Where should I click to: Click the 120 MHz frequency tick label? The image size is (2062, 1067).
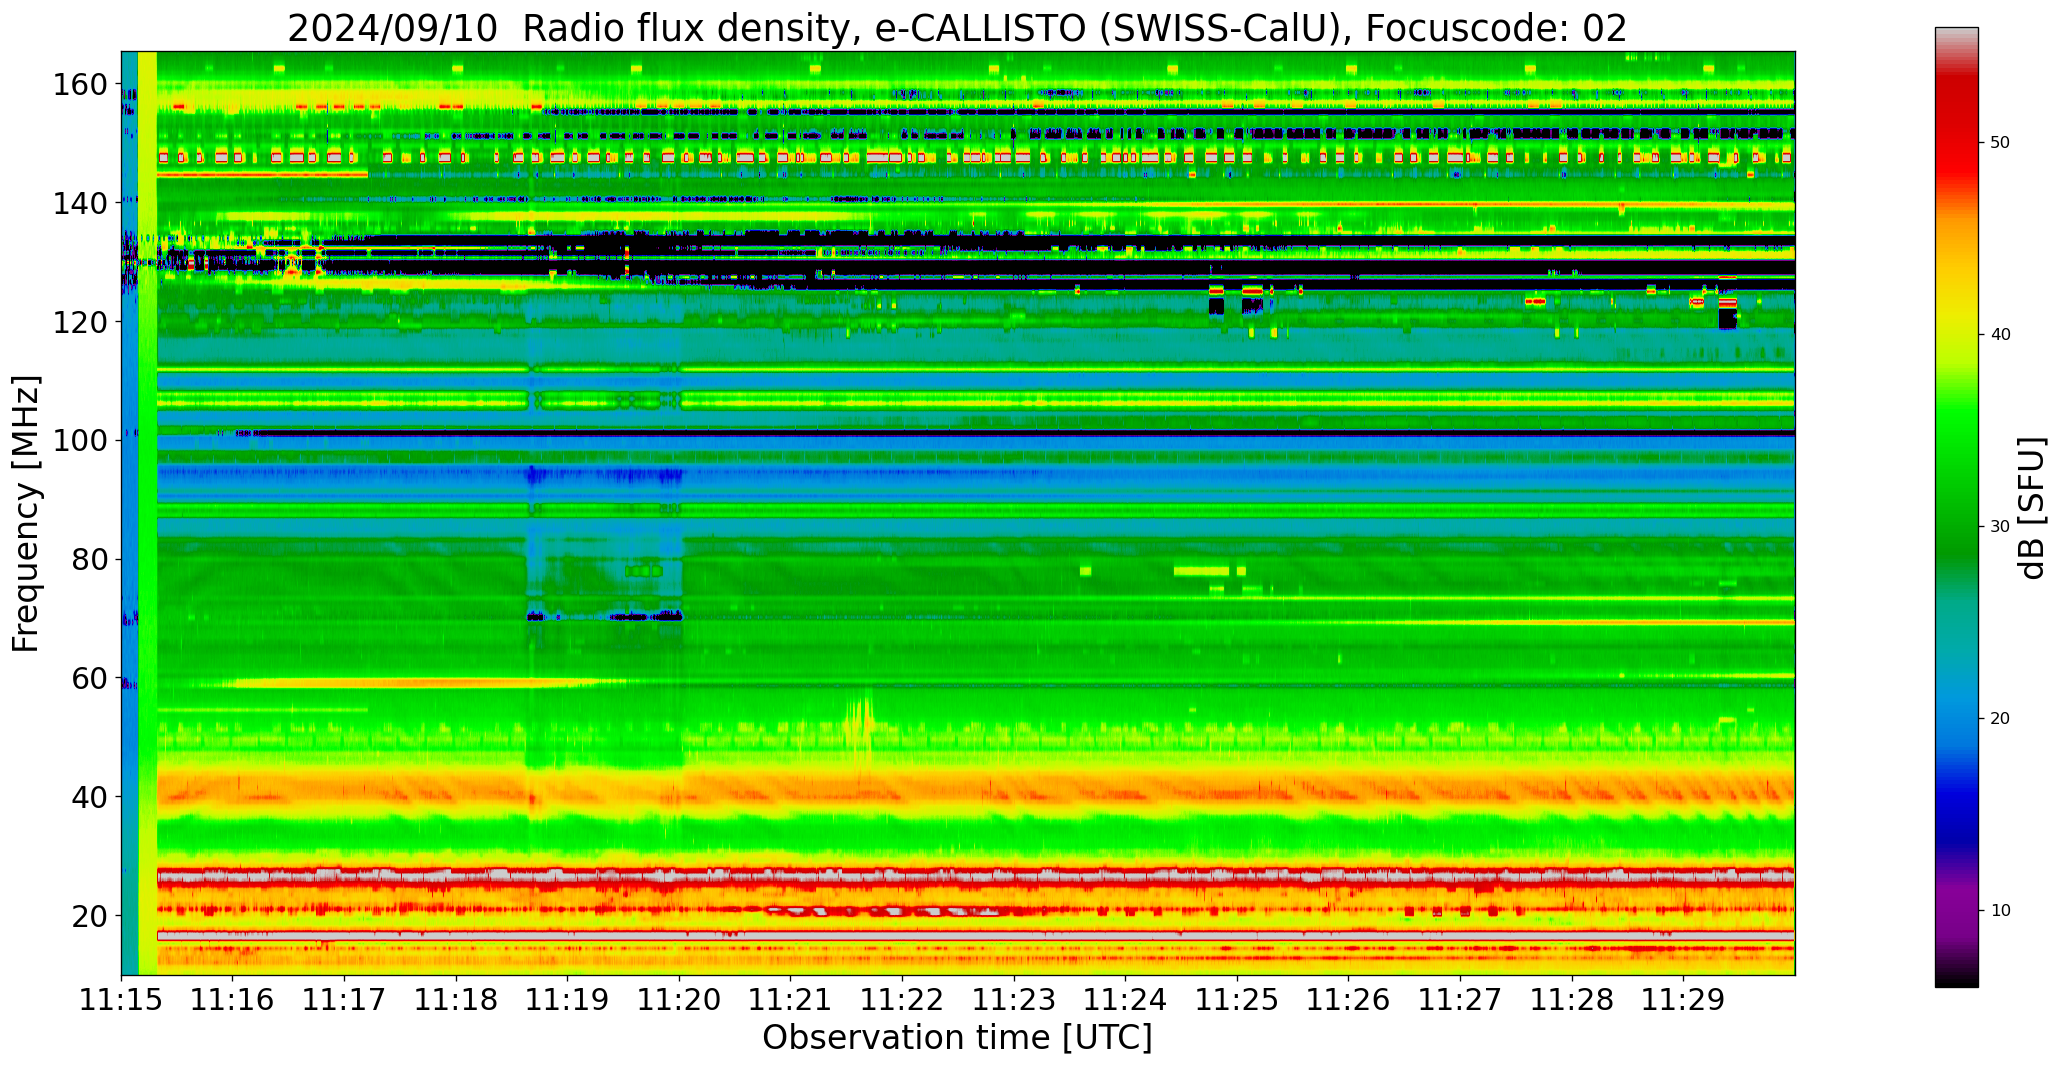[x=80, y=322]
